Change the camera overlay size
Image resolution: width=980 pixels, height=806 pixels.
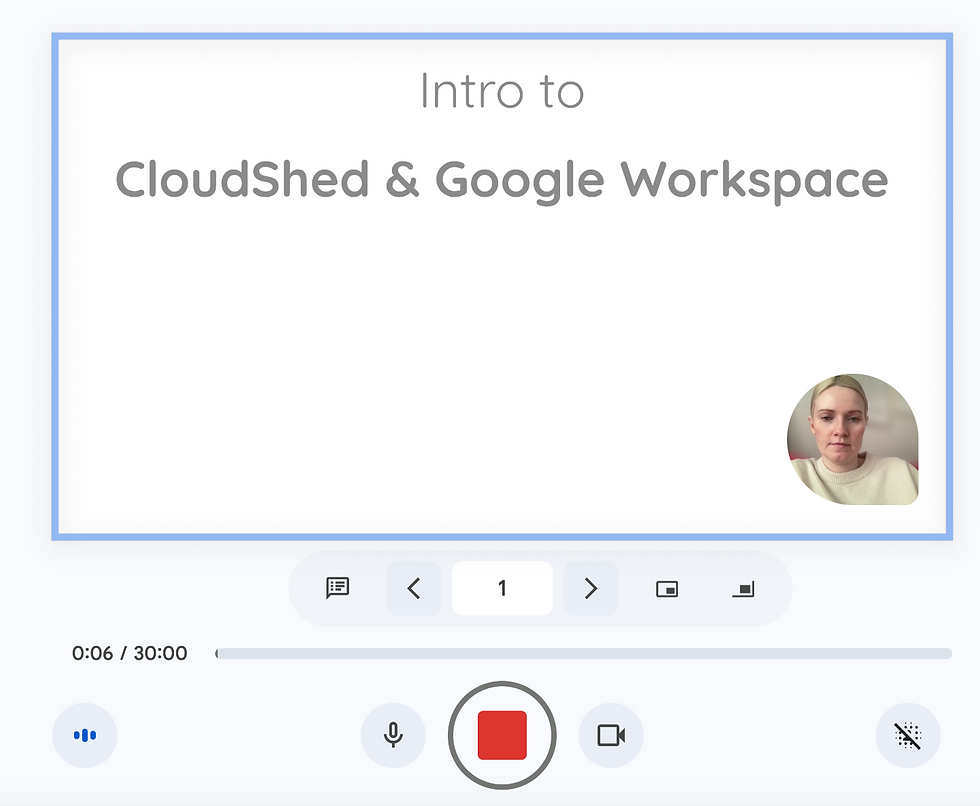(x=743, y=589)
